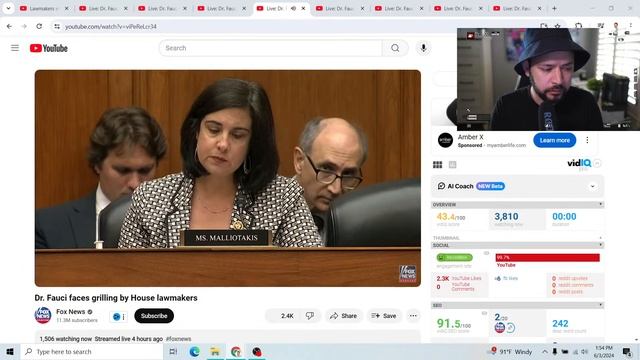Open more actions three-dot menu under video

click(x=413, y=316)
